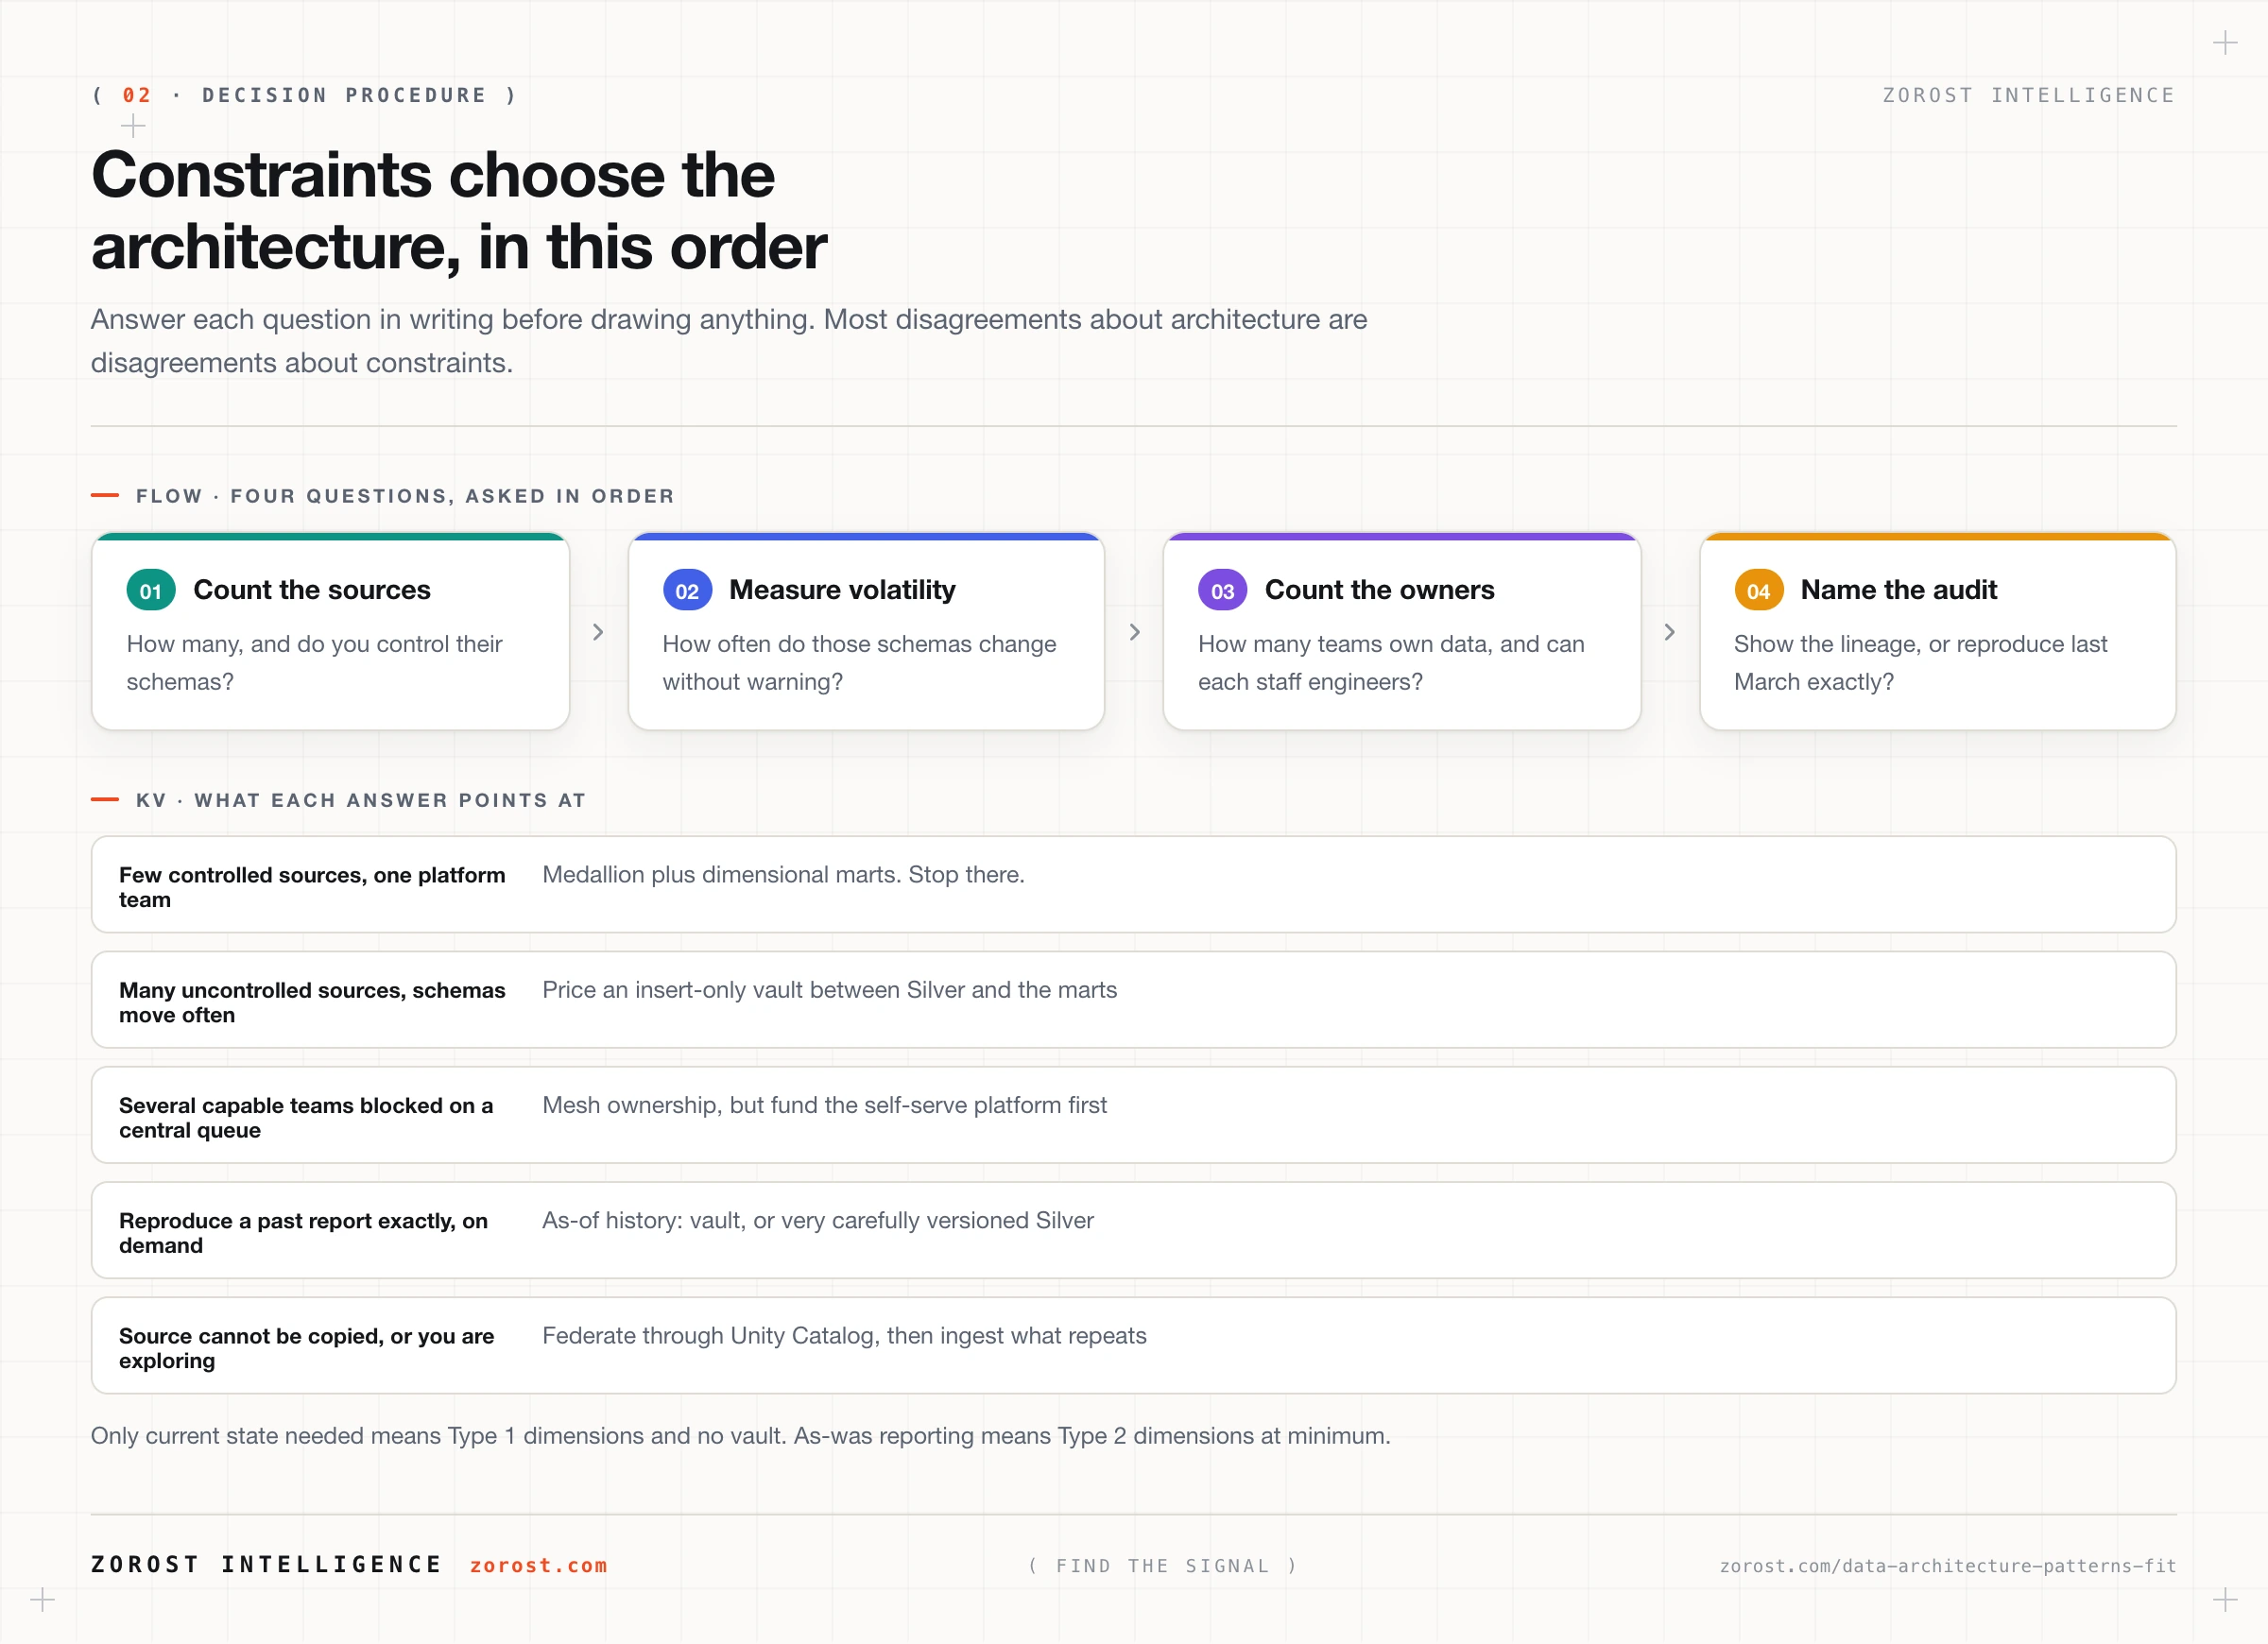Click the purple 03 step badge
Image resolution: width=2268 pixels, height=1644 pixels.
(x=1222, y=591)
